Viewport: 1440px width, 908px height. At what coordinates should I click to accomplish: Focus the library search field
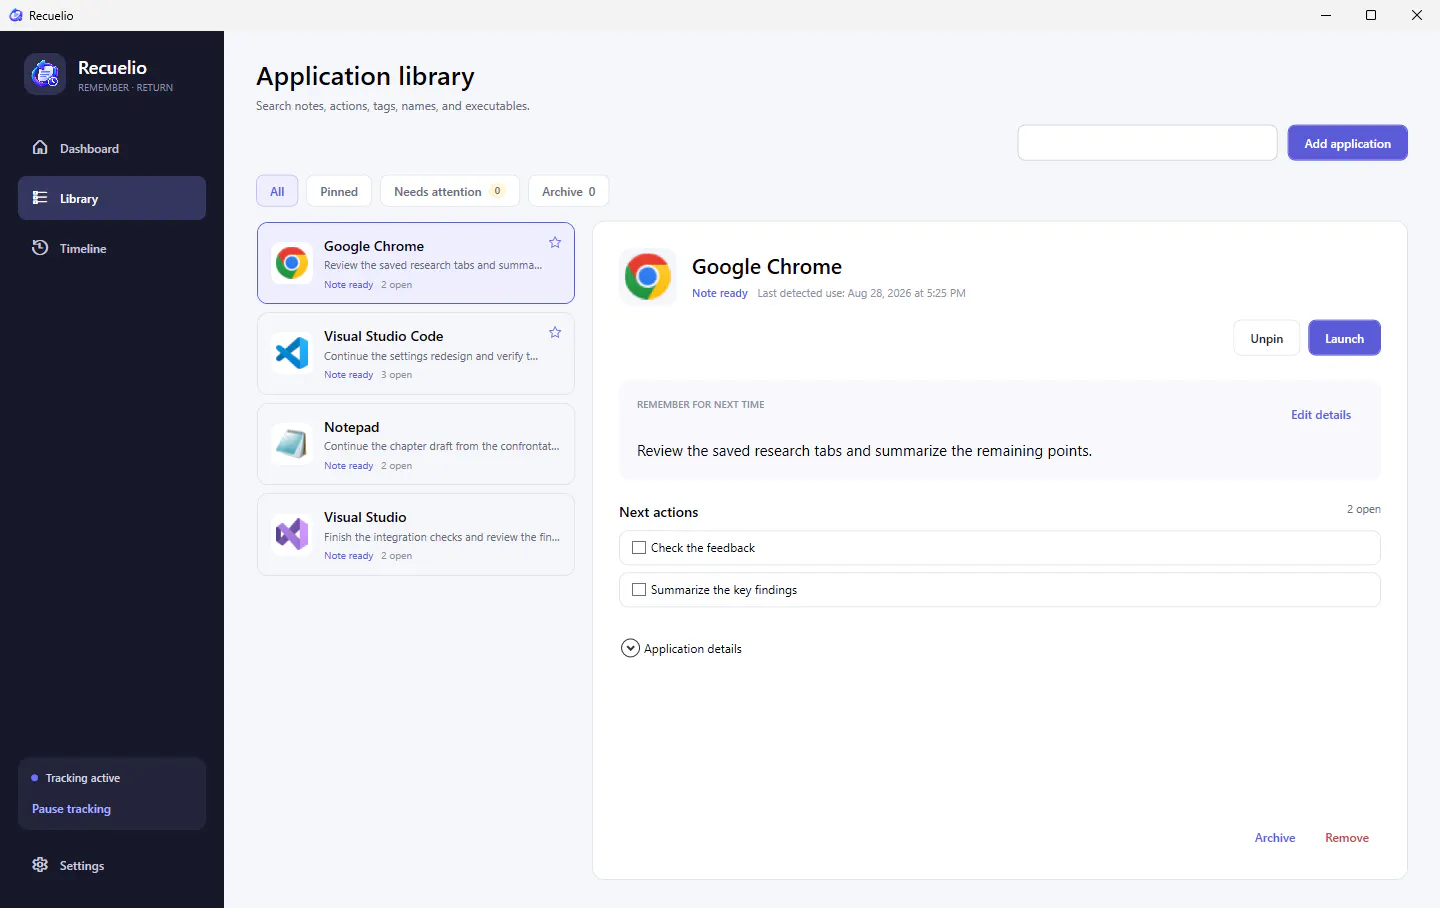[1147, 143]
